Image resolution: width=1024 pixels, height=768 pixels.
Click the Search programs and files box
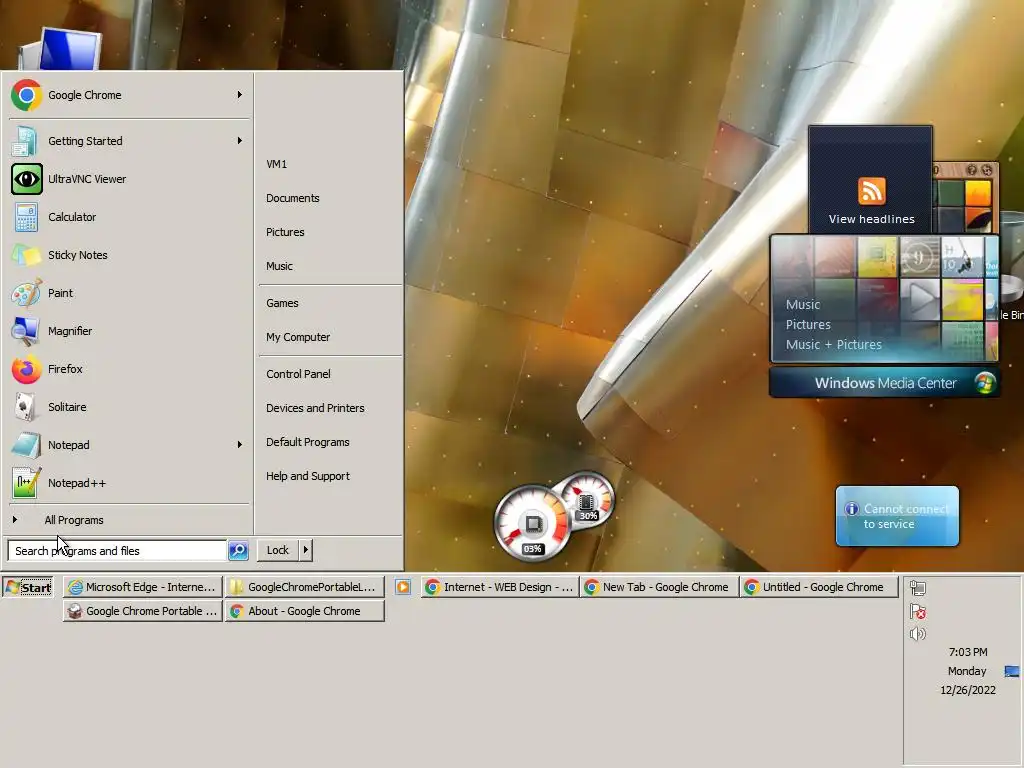click(x=118, y=551)
